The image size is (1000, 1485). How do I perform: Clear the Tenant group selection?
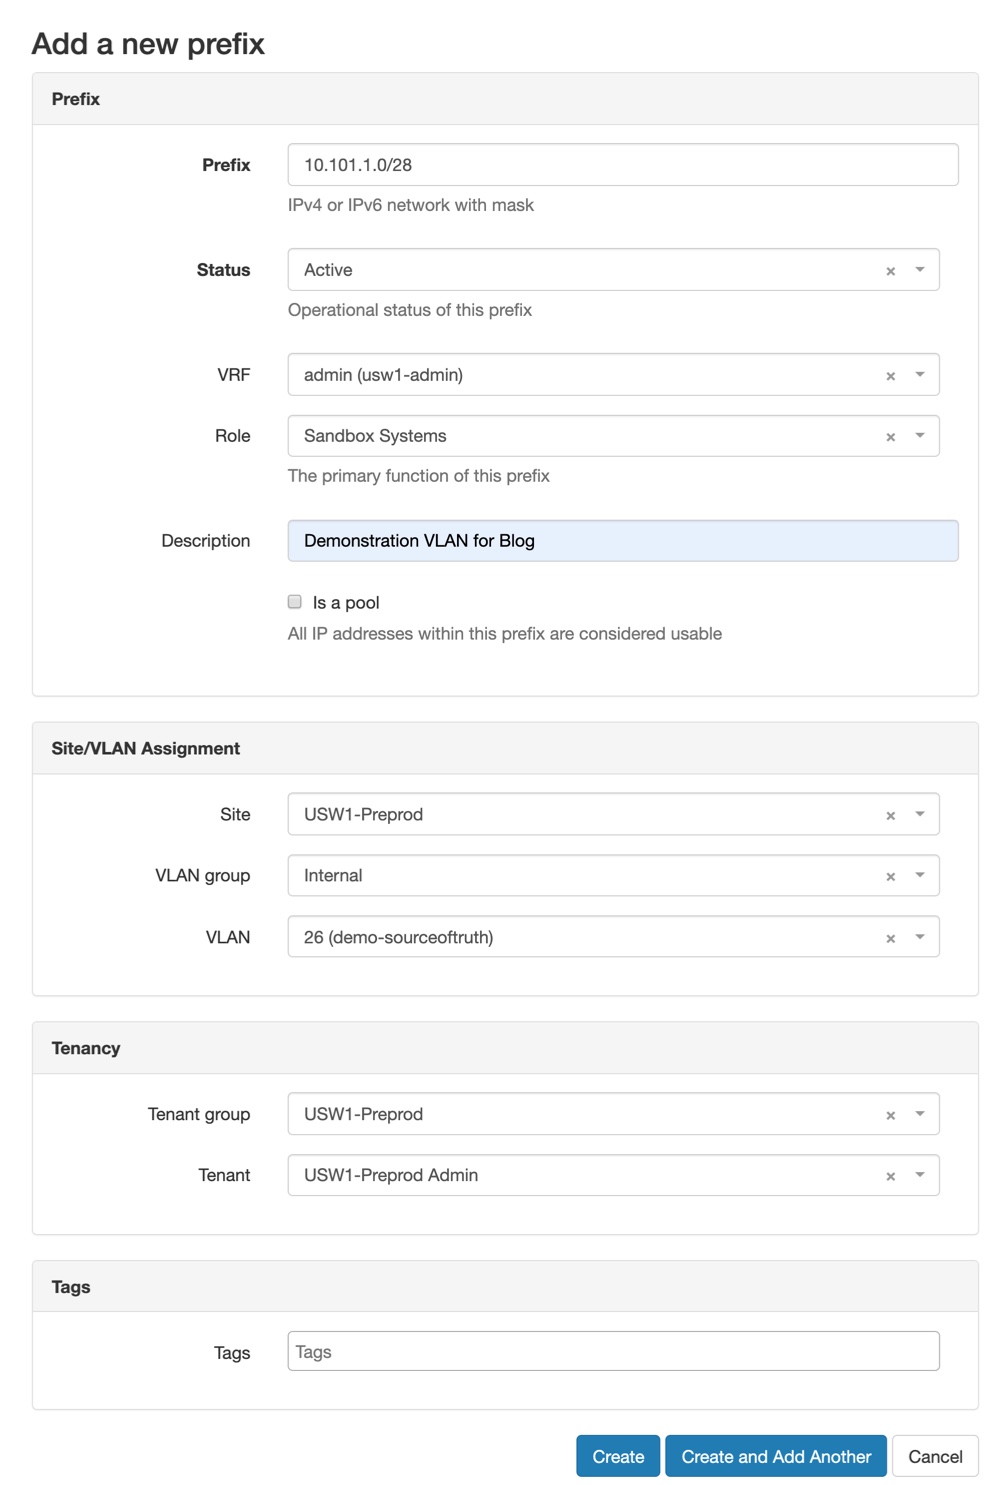[890, 1116]
